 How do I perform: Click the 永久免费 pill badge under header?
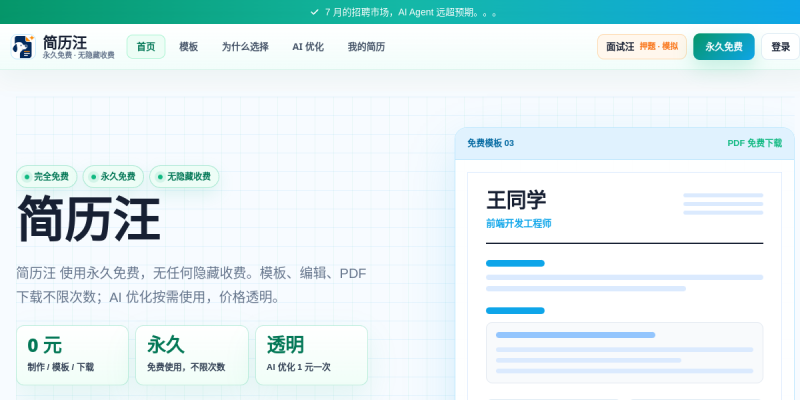click(113, 177)
